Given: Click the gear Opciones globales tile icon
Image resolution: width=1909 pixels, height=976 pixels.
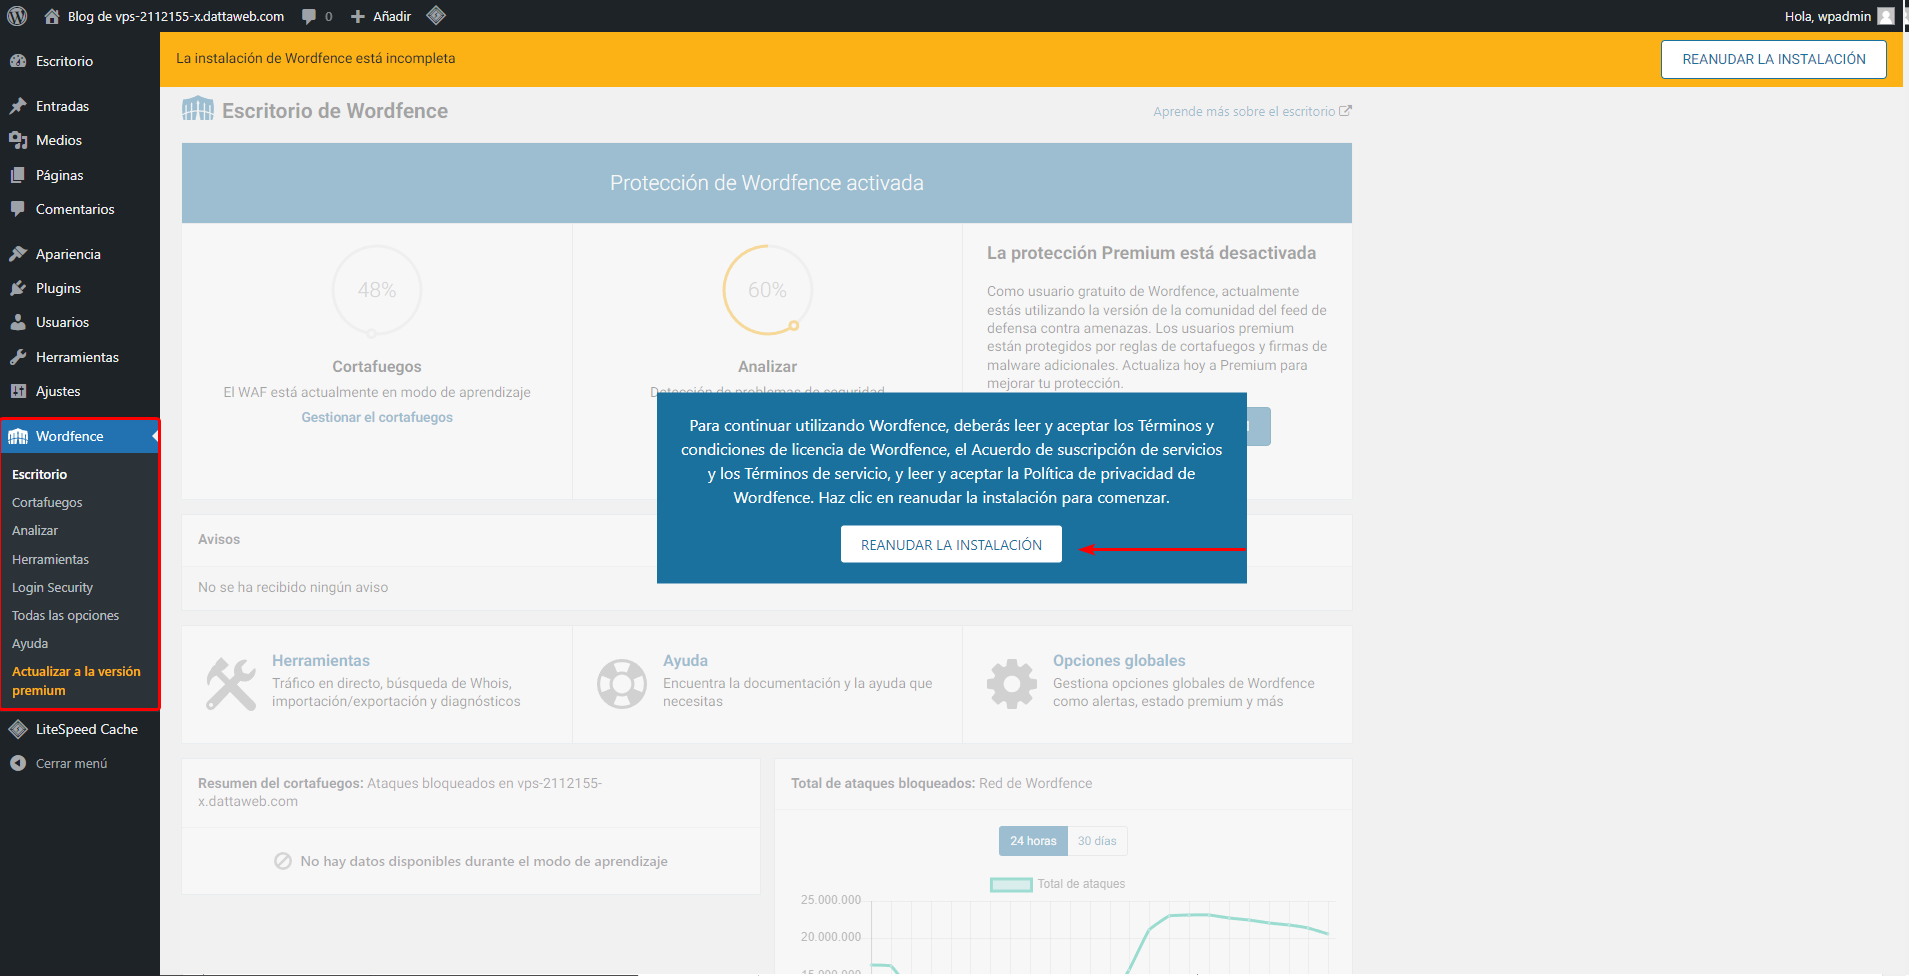Looking at the screenshot, I should tap(1012, 684).
